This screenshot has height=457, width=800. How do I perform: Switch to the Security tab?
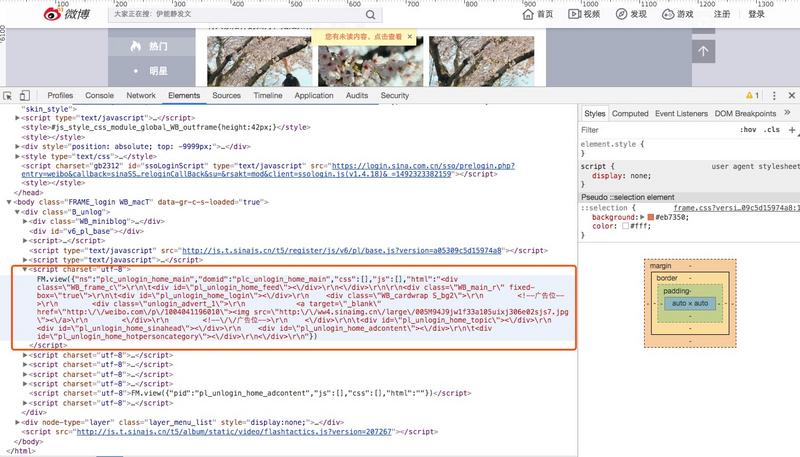point(395,95)
